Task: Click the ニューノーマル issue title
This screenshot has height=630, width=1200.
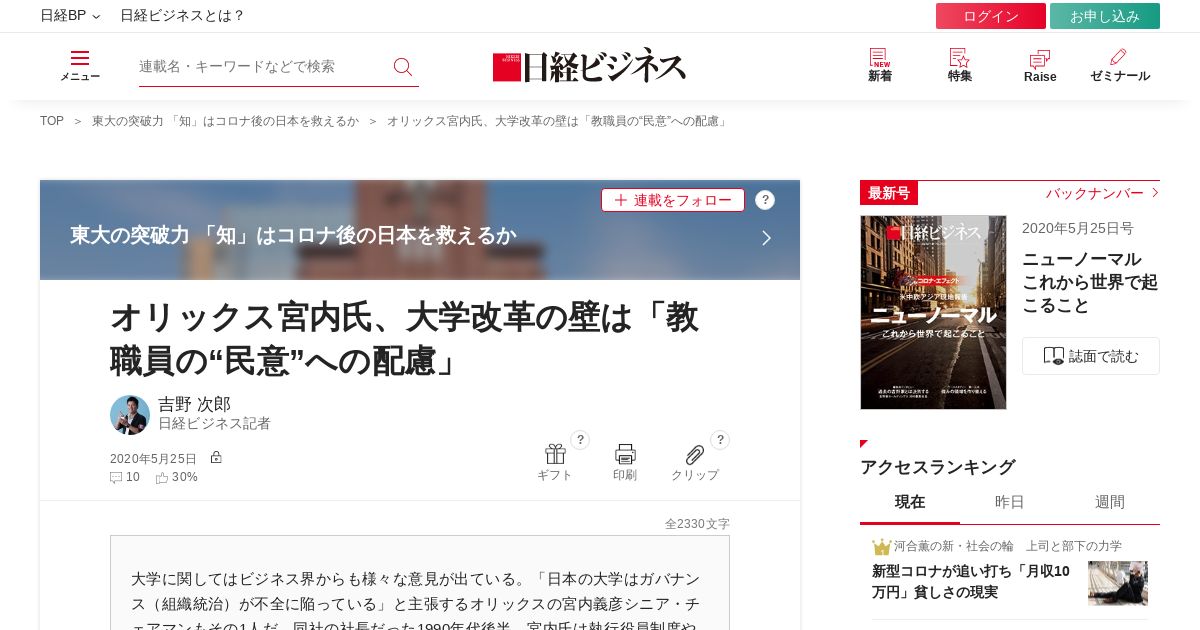Action: (1090, 282)
